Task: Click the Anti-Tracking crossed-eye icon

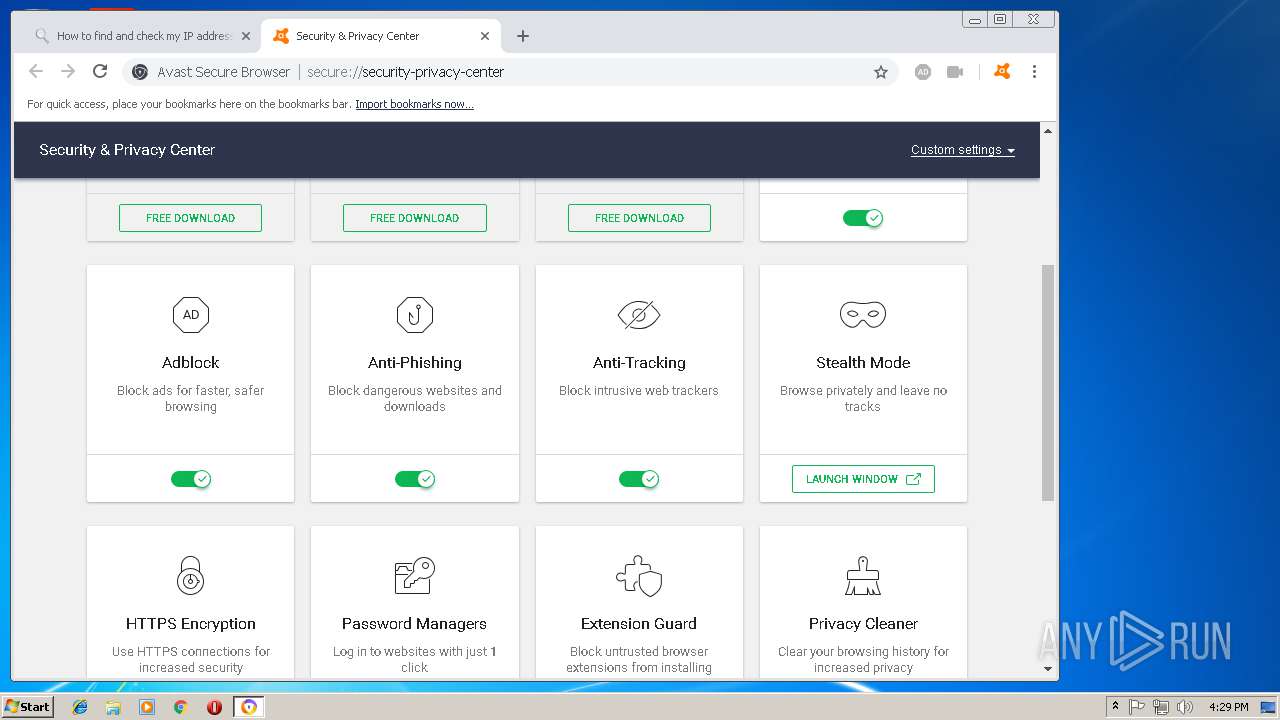Action: [x=639, y=315]
